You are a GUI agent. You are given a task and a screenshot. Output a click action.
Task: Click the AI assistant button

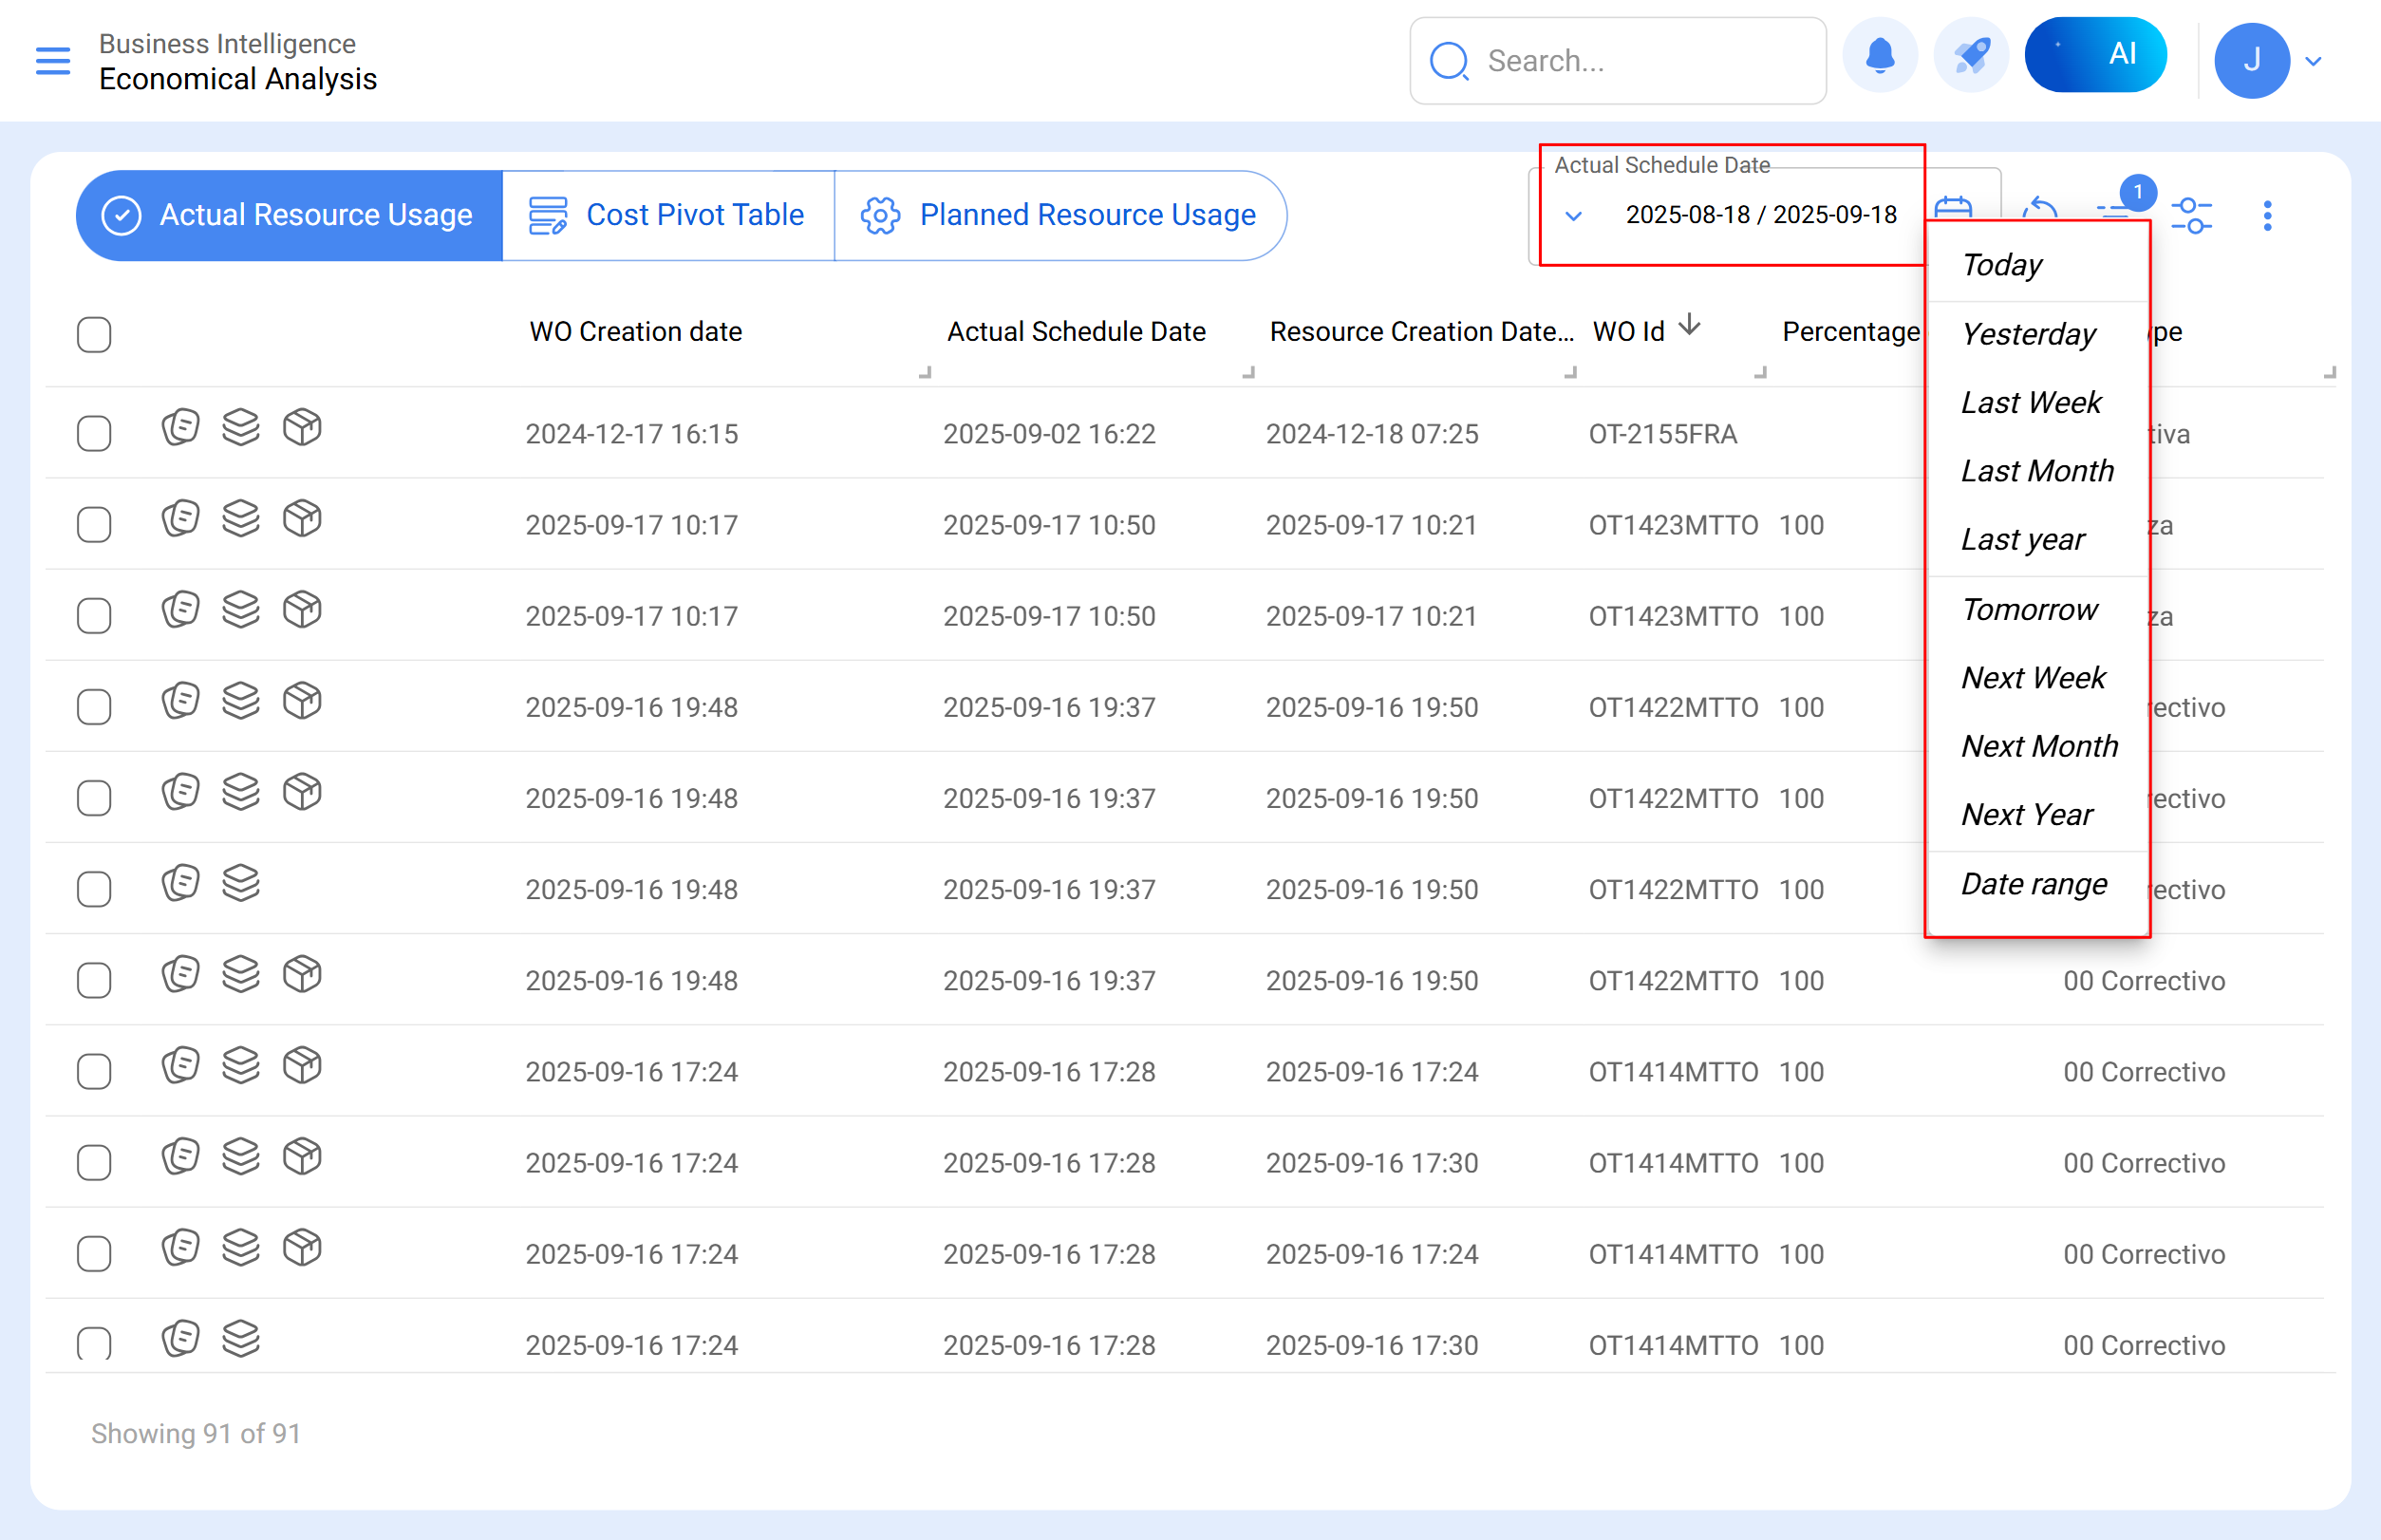[2095, 56]
